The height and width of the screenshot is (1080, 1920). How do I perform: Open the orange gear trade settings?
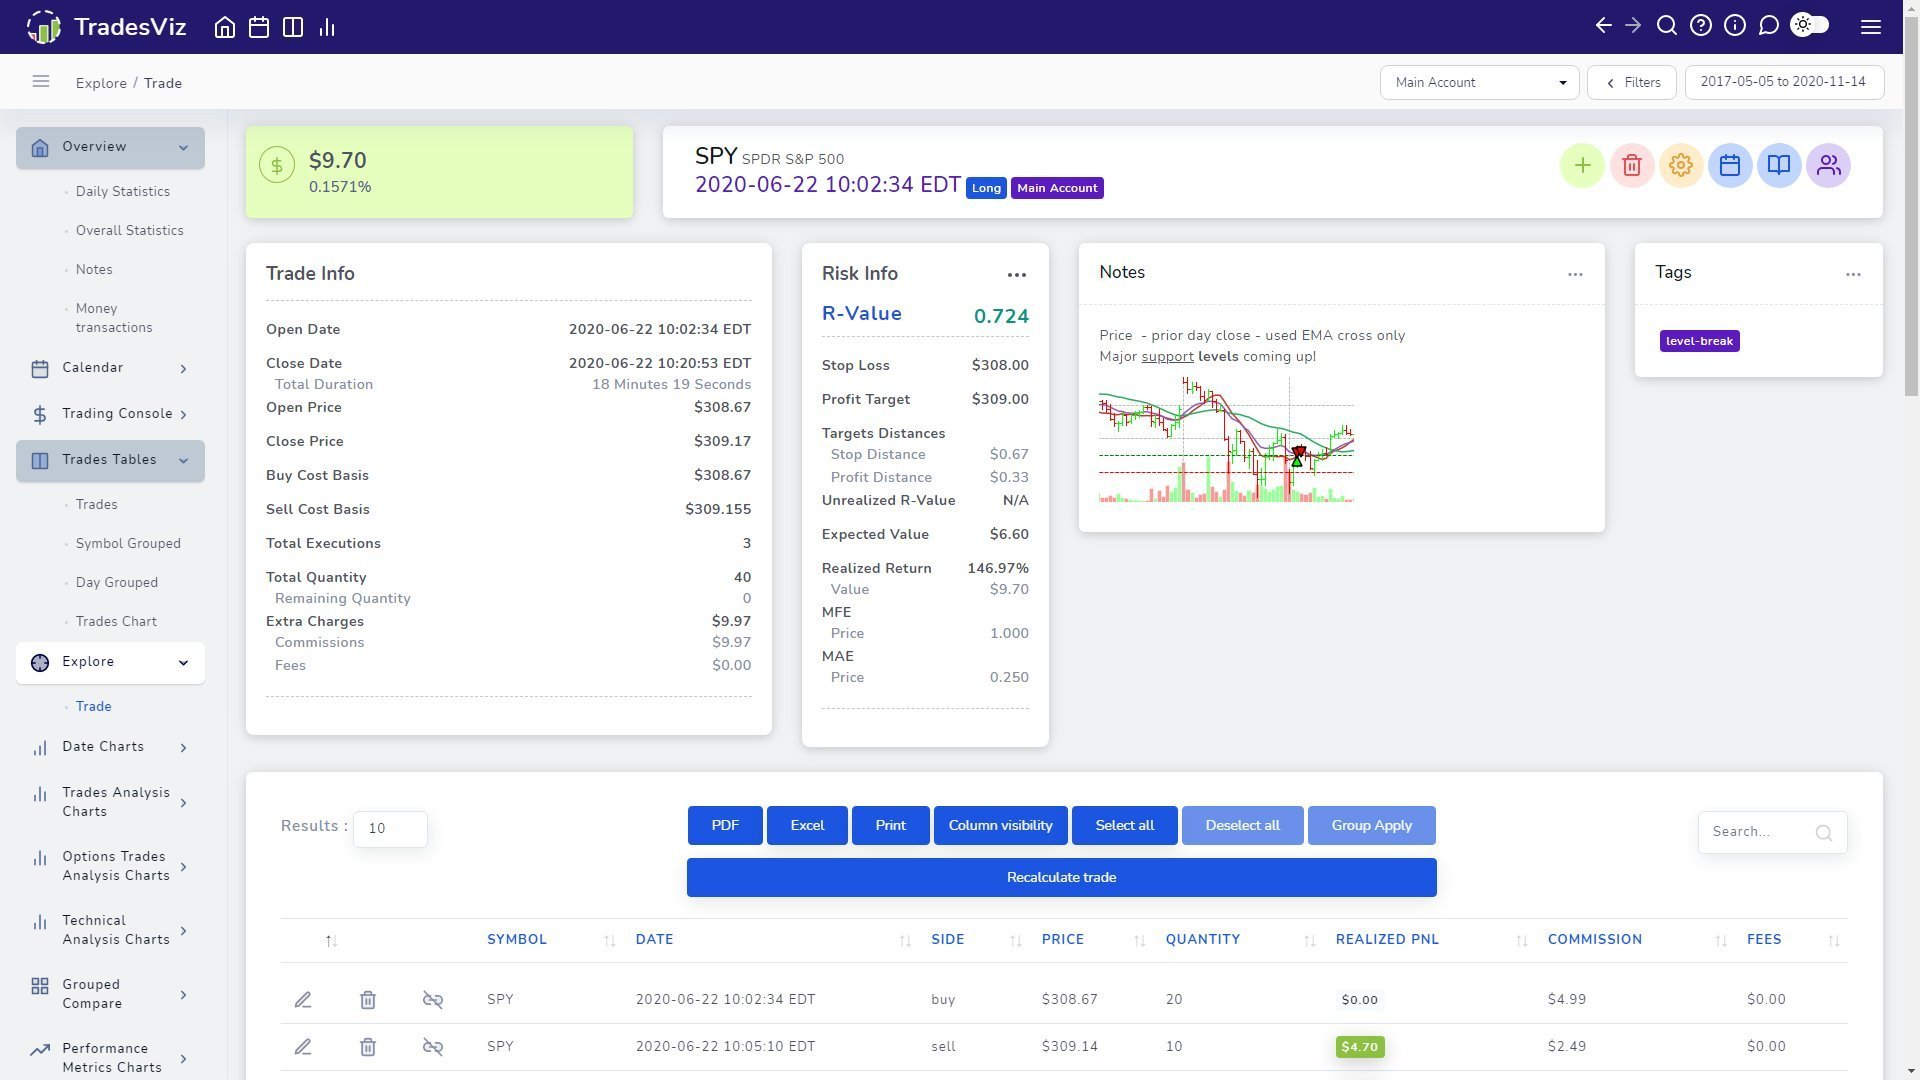point(1681,166)
